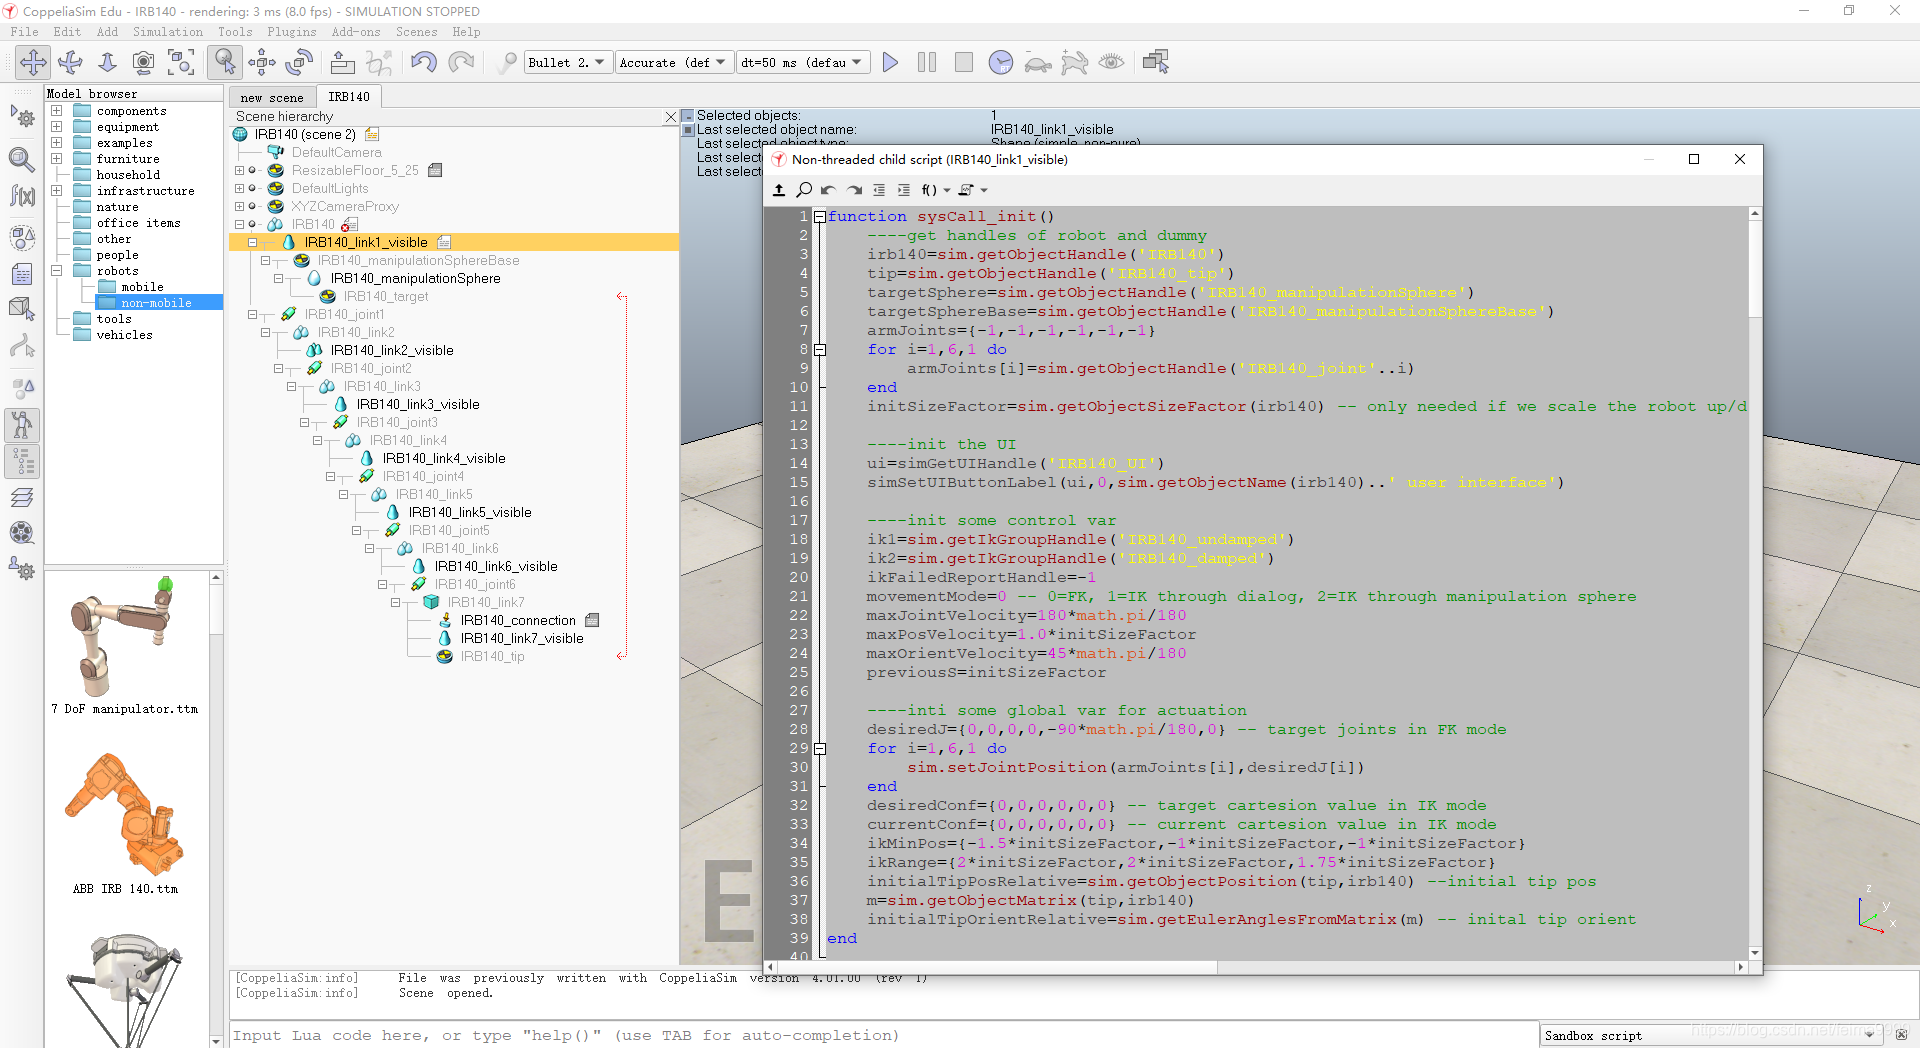Viewport: 1920px width, 1048px height.
Task: Activate the click selection tool
Action: [225, 62]
